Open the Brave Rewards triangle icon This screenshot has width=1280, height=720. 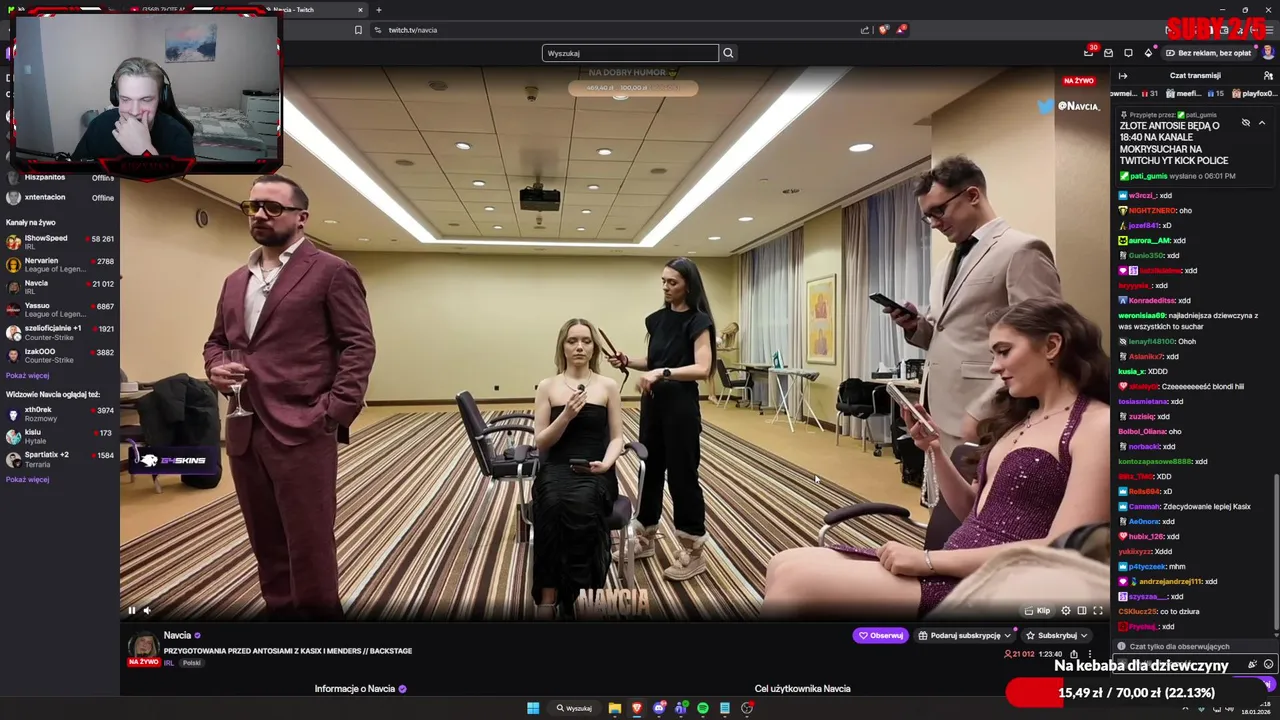[901, 30]
